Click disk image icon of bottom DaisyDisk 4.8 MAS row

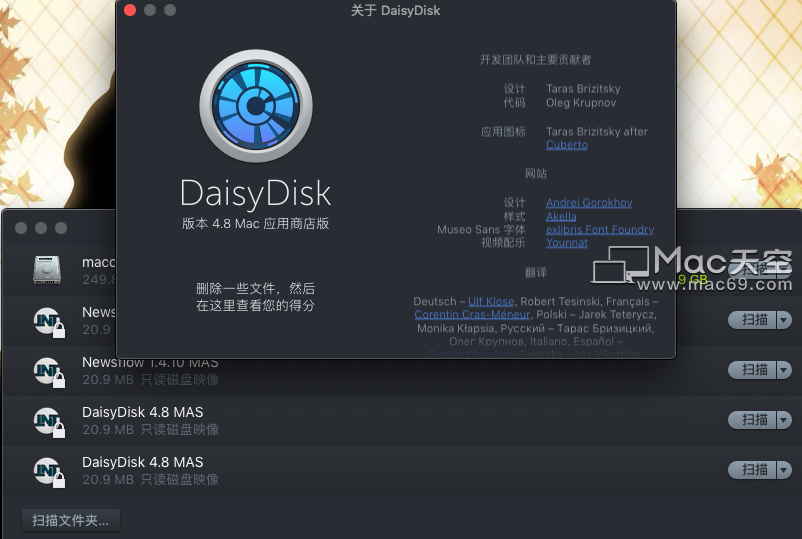pos(50,472)
